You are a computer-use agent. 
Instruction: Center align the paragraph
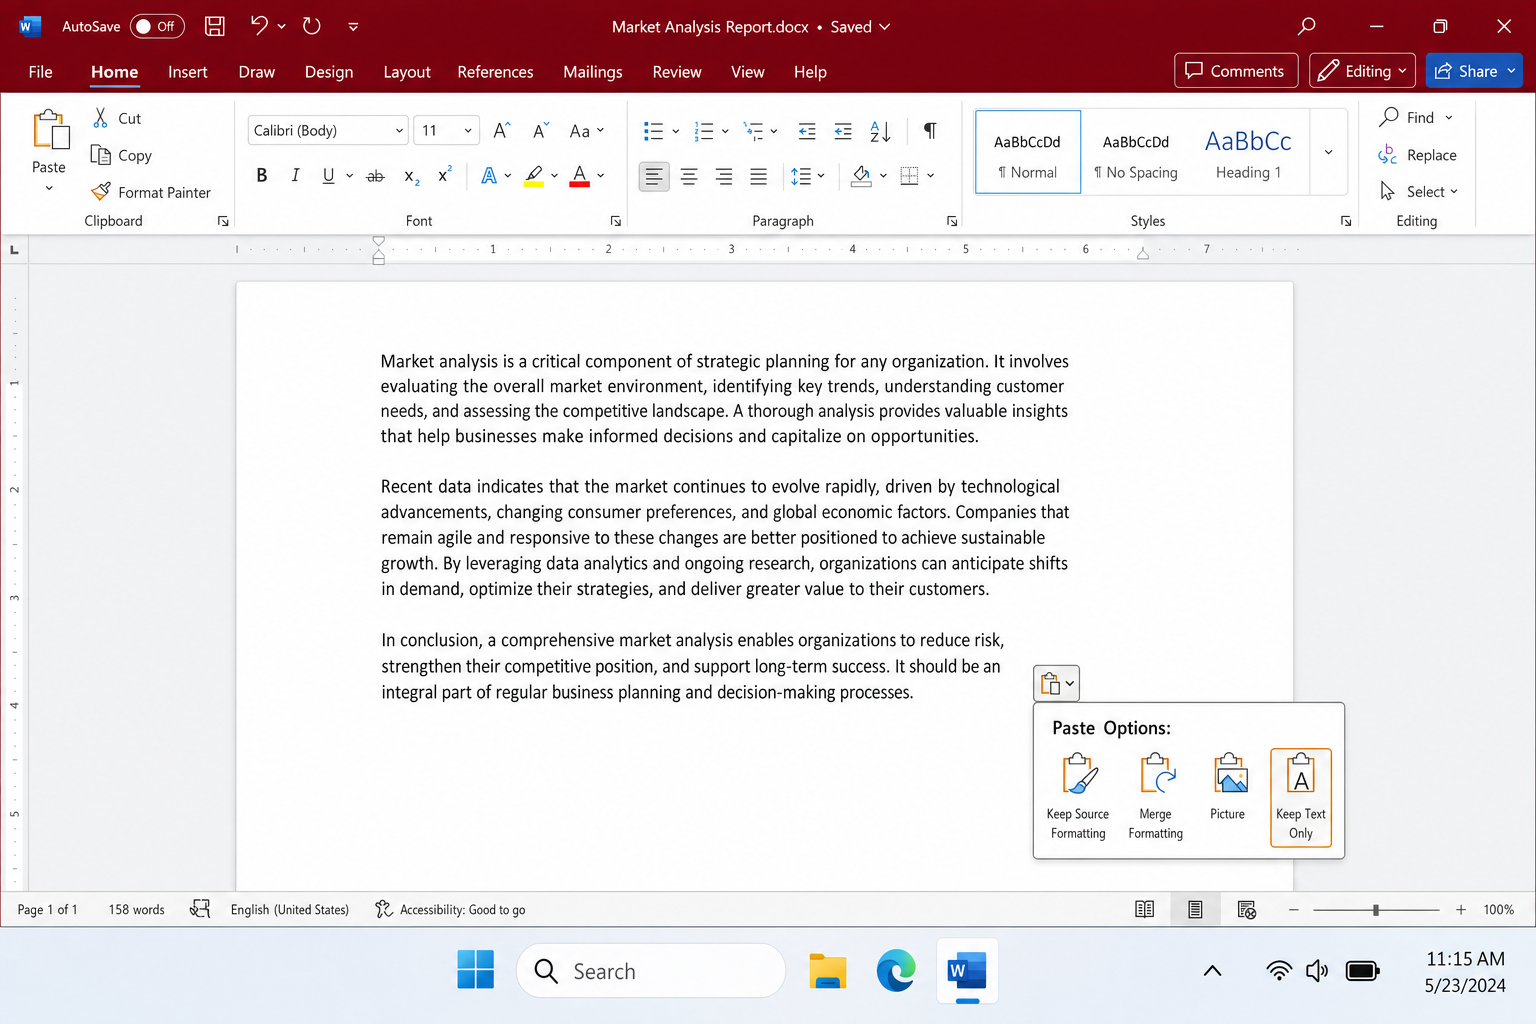click(x=689, y=177)
